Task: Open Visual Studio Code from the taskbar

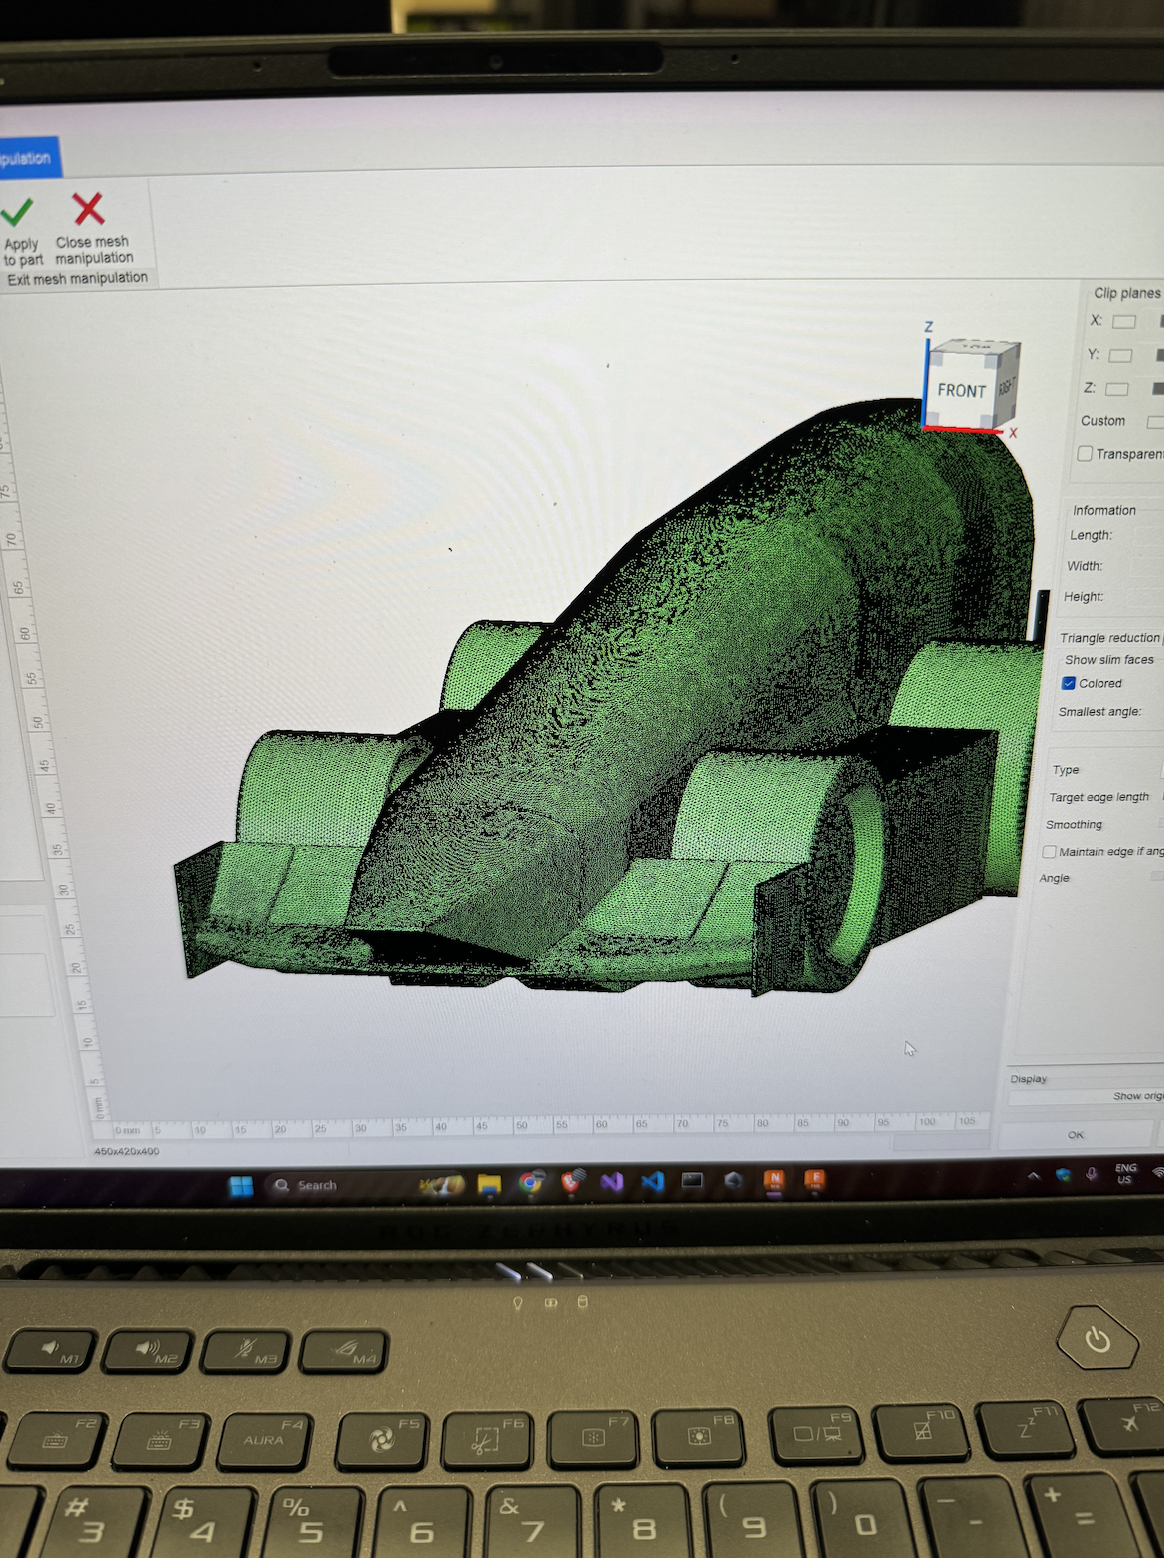Action: (652, 1182)
